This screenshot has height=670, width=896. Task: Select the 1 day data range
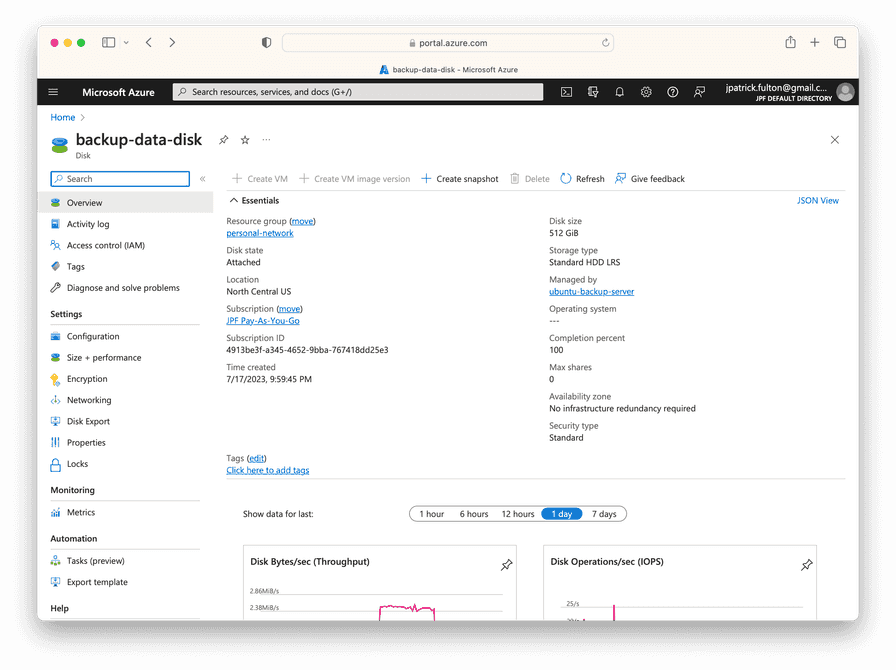click(x=562, y=514)
